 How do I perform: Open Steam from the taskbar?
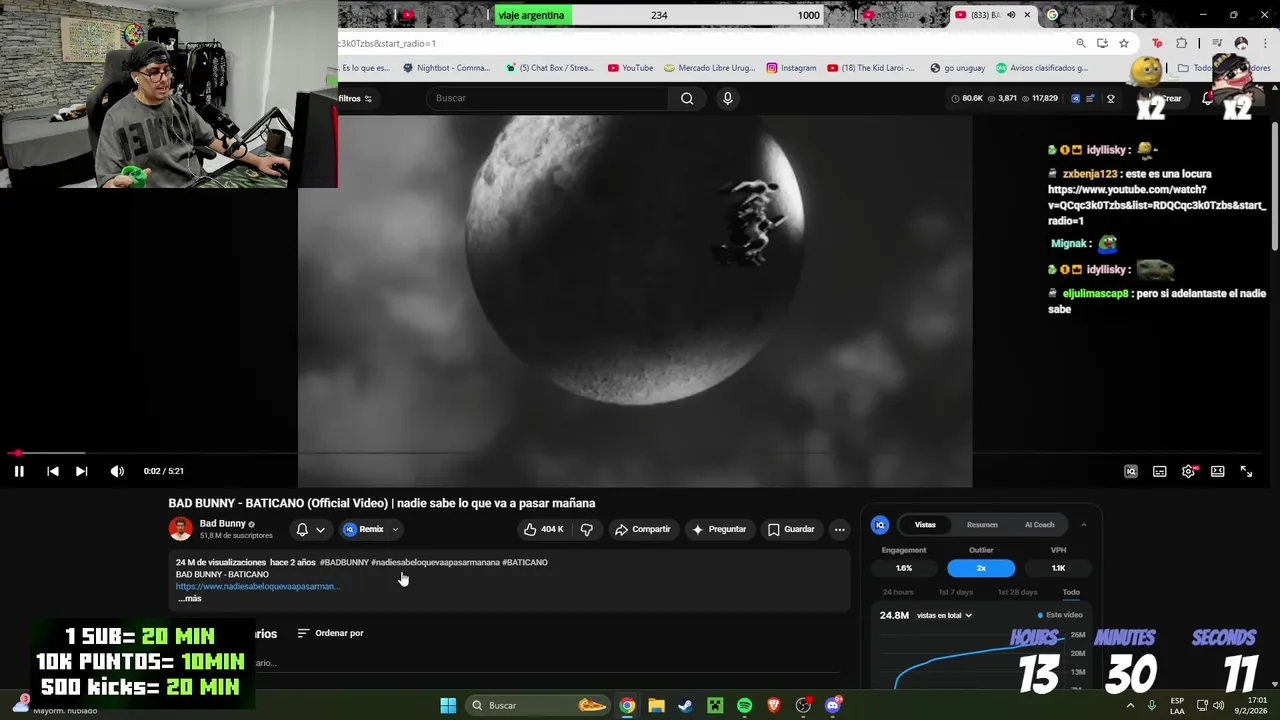click(x=685, y=705)
